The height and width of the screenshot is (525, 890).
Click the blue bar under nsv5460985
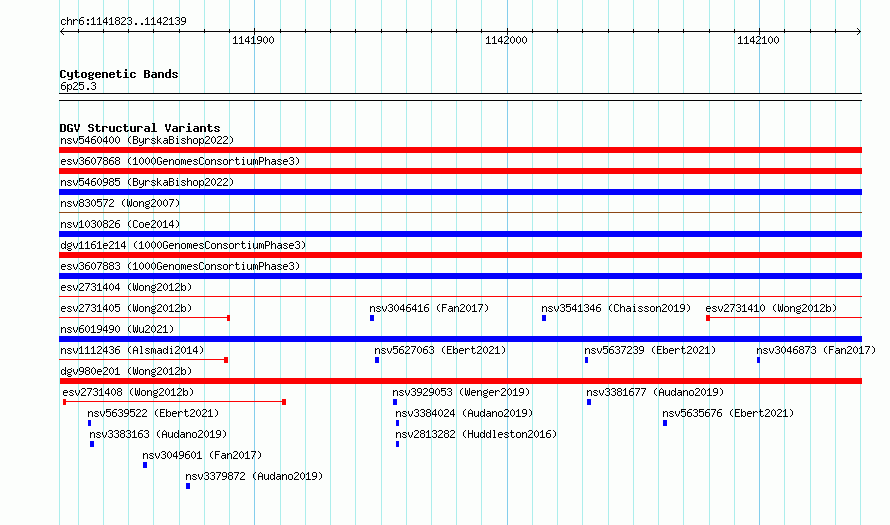click(460, 192)
